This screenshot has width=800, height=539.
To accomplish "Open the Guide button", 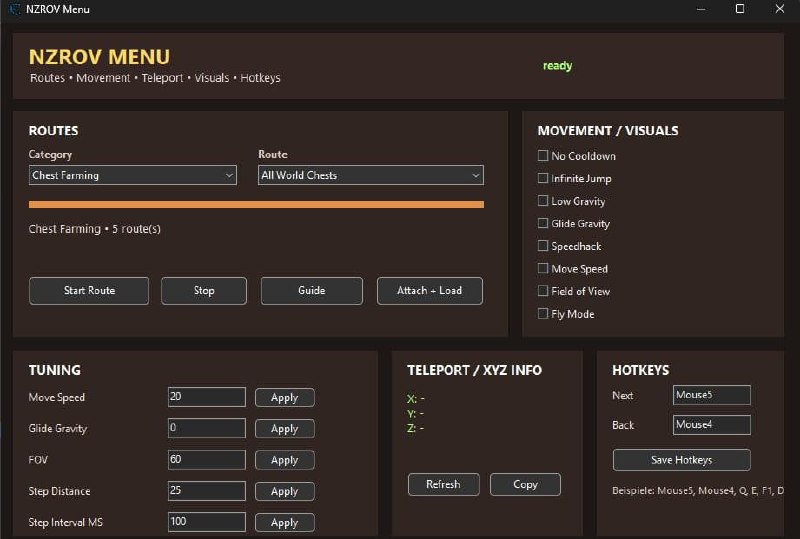I will 312,291.
